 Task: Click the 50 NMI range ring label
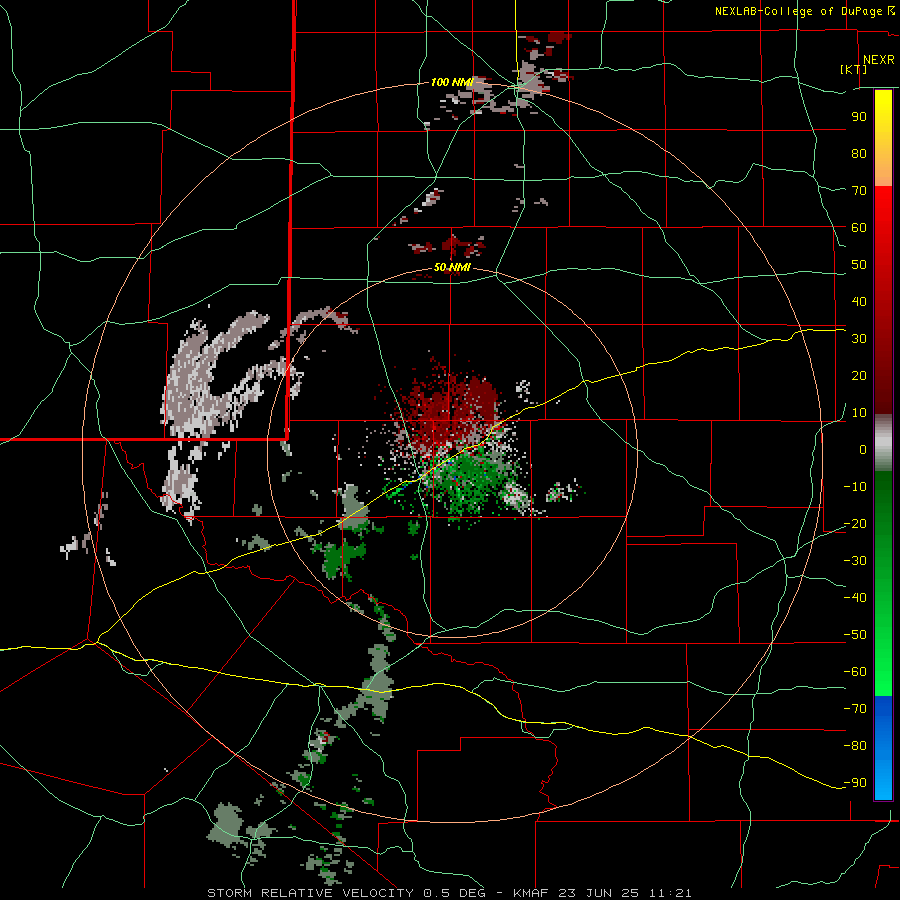point(452,267)
